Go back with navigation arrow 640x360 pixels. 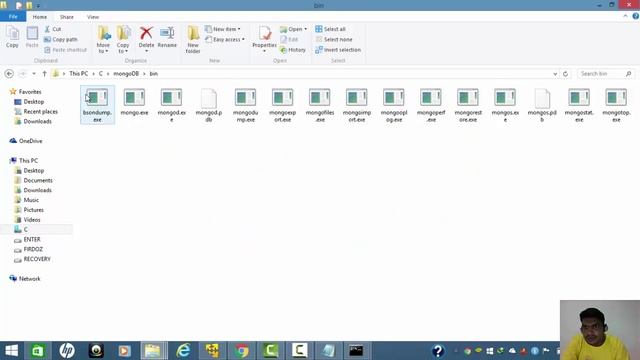coord(9,74)
